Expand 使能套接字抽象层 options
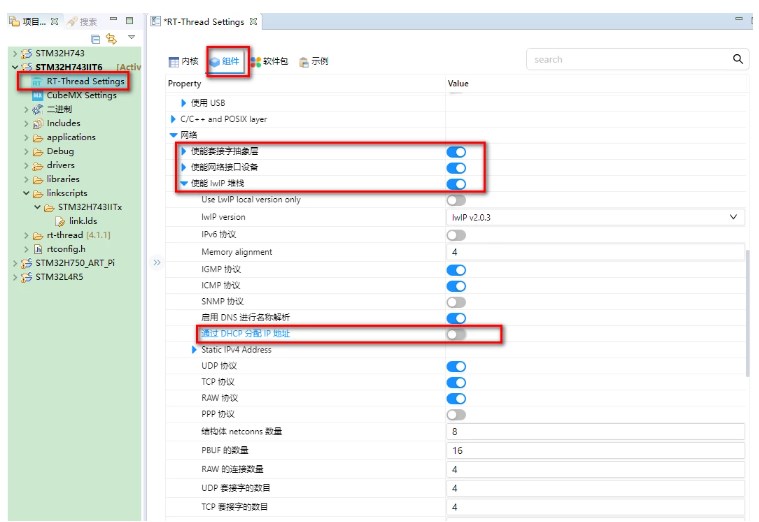Viewport: 759px width, 522px height. pos(183,151)
